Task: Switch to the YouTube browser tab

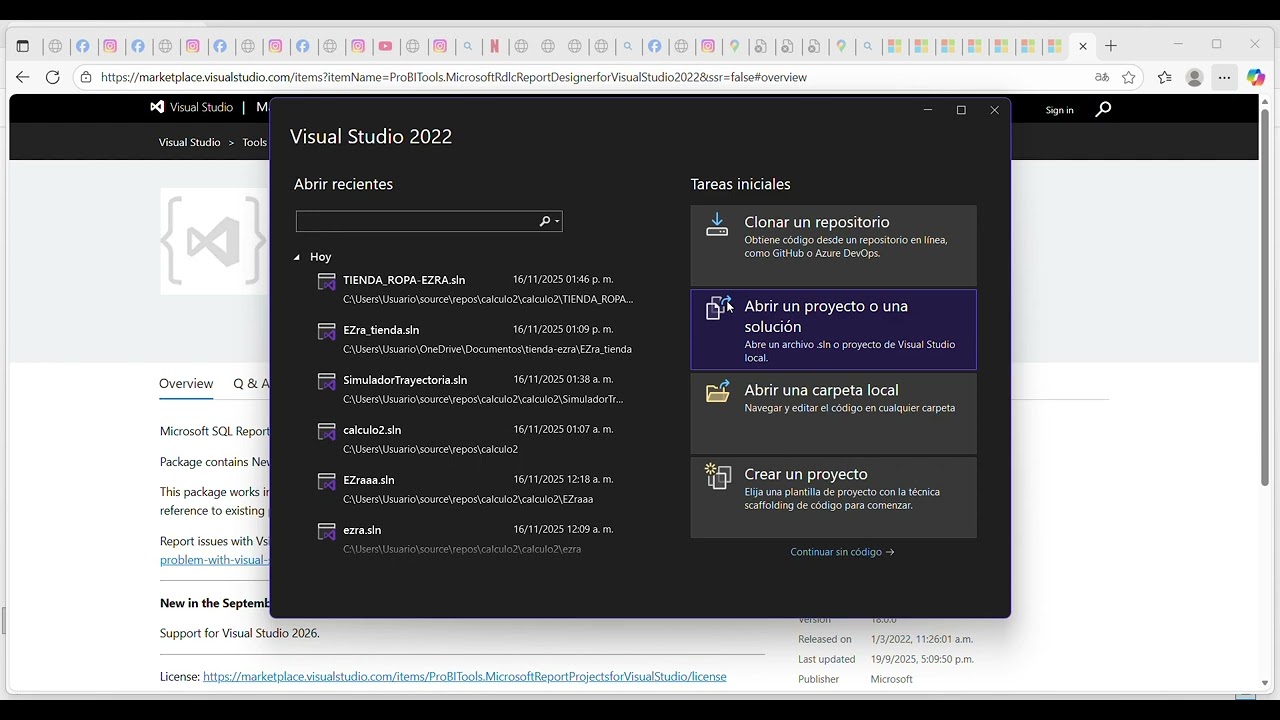Action: [385, 46]
